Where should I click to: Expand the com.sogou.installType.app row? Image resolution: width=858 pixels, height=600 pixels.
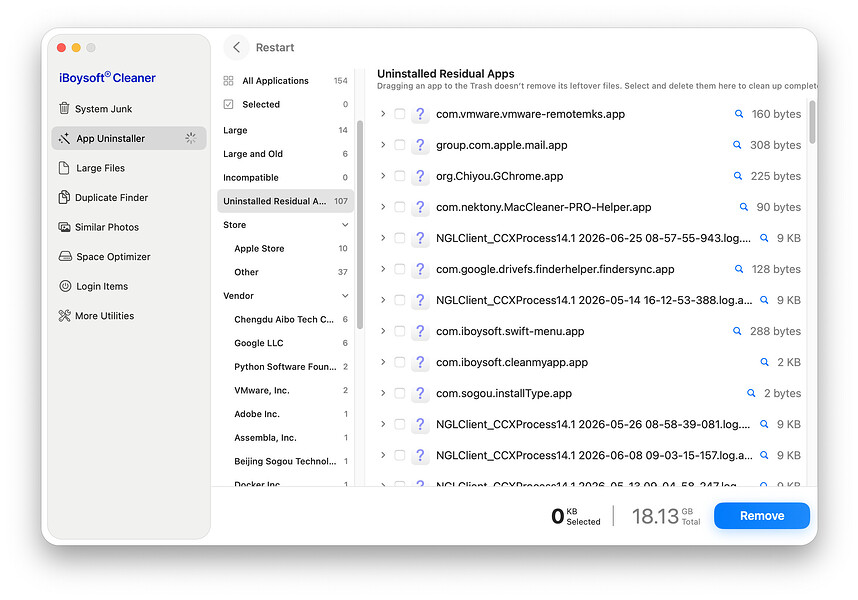pyautogui.click(x=383, y=393)
